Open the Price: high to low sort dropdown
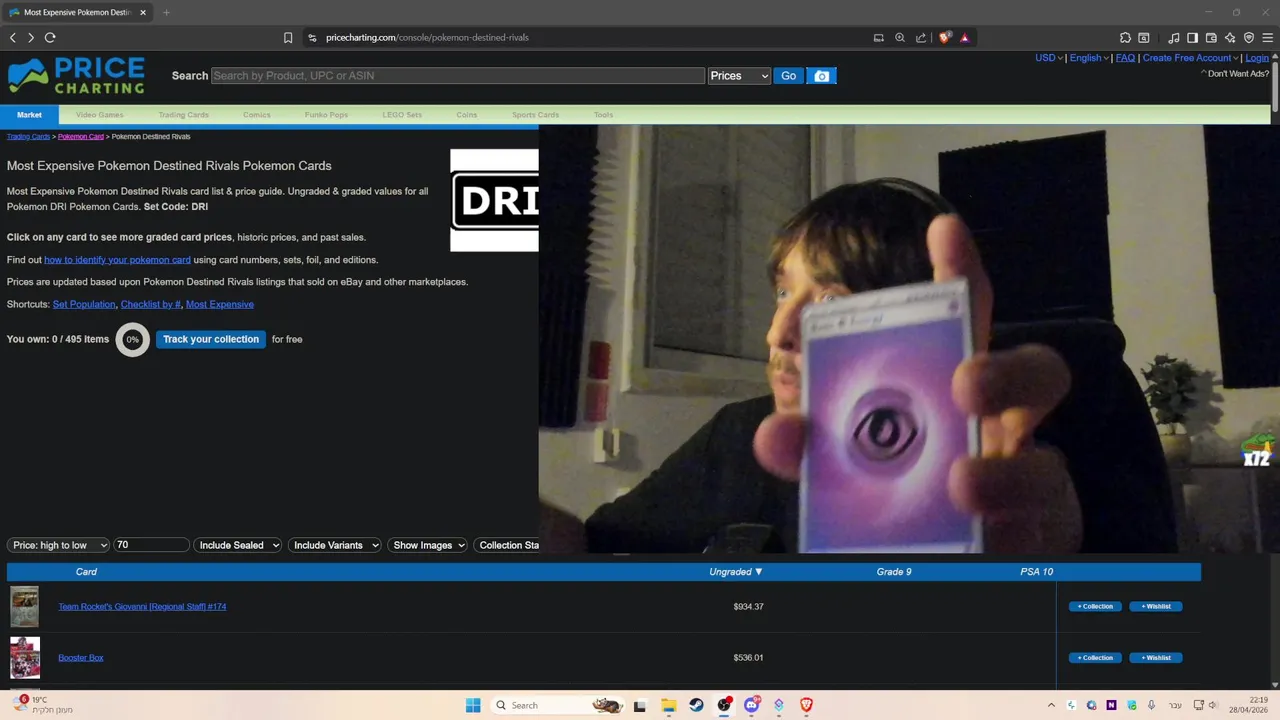The image size is (1280, 720). point(58,545)
